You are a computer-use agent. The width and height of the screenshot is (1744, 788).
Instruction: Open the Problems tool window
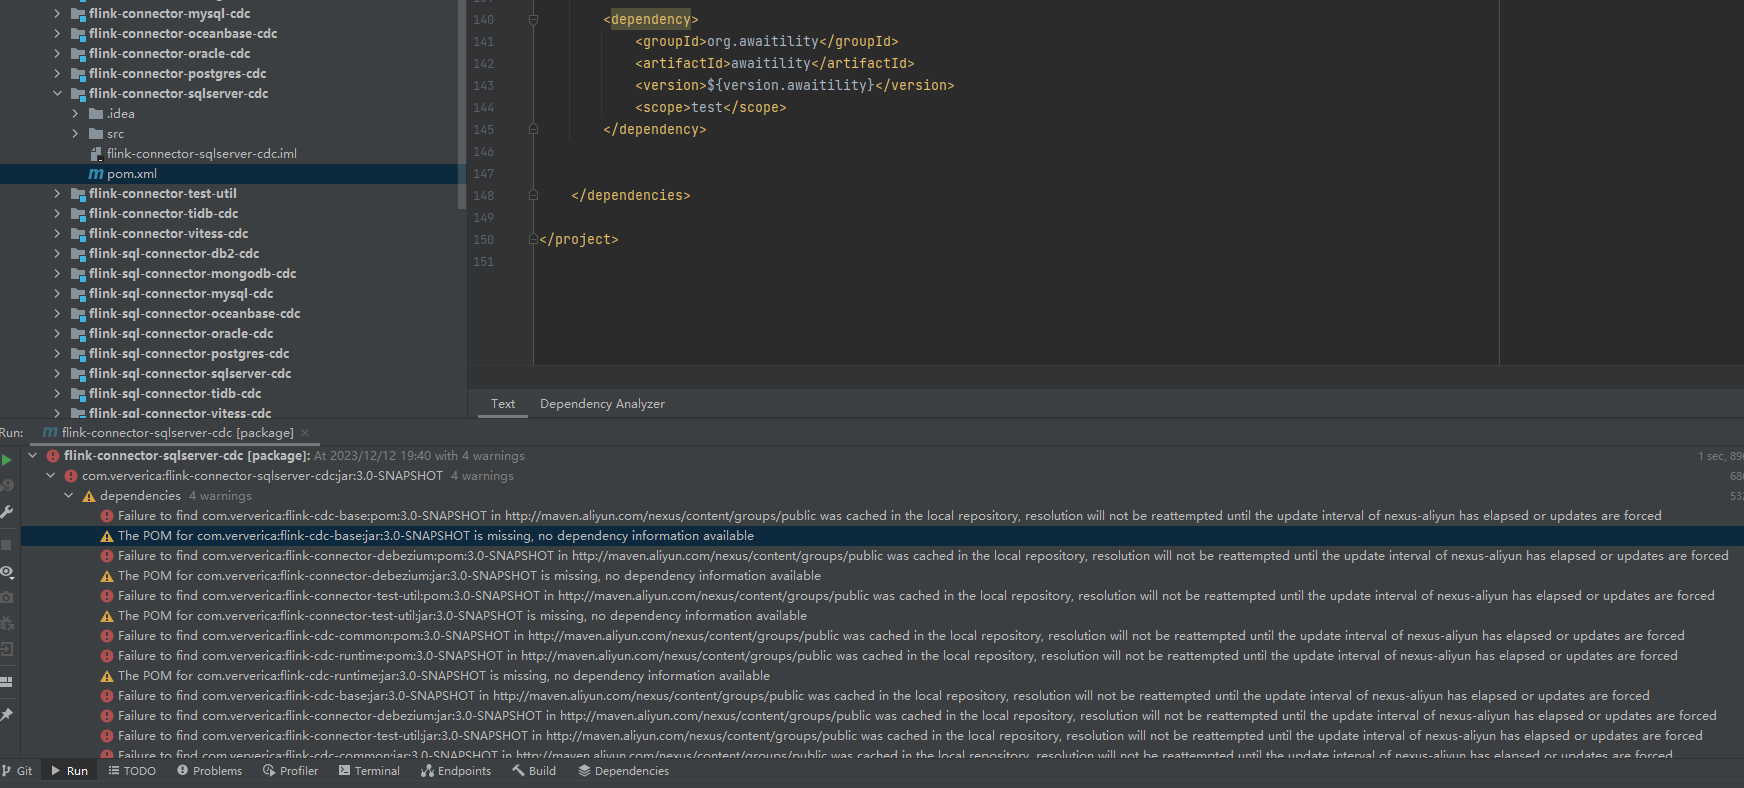click(209, 771)
